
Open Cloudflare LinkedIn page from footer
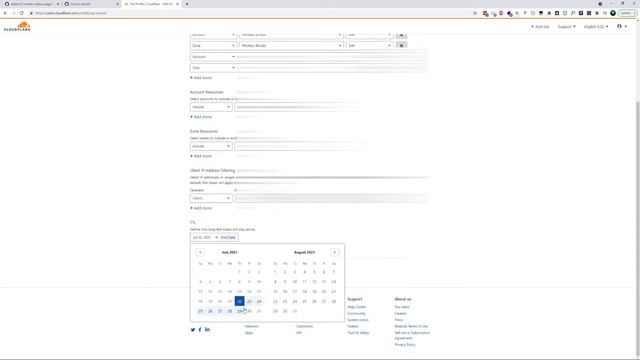pyautogui.click(x=207, y=329)
